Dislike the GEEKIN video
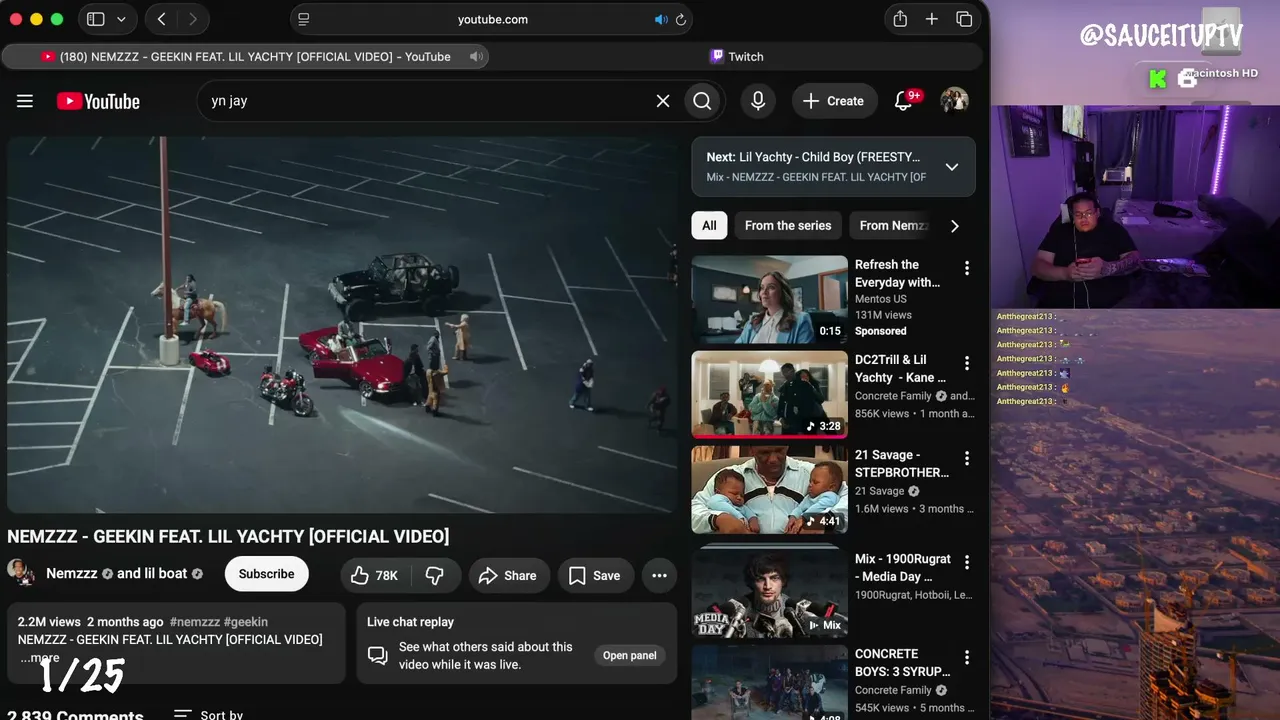1280x720 pixels. [435, 575]
